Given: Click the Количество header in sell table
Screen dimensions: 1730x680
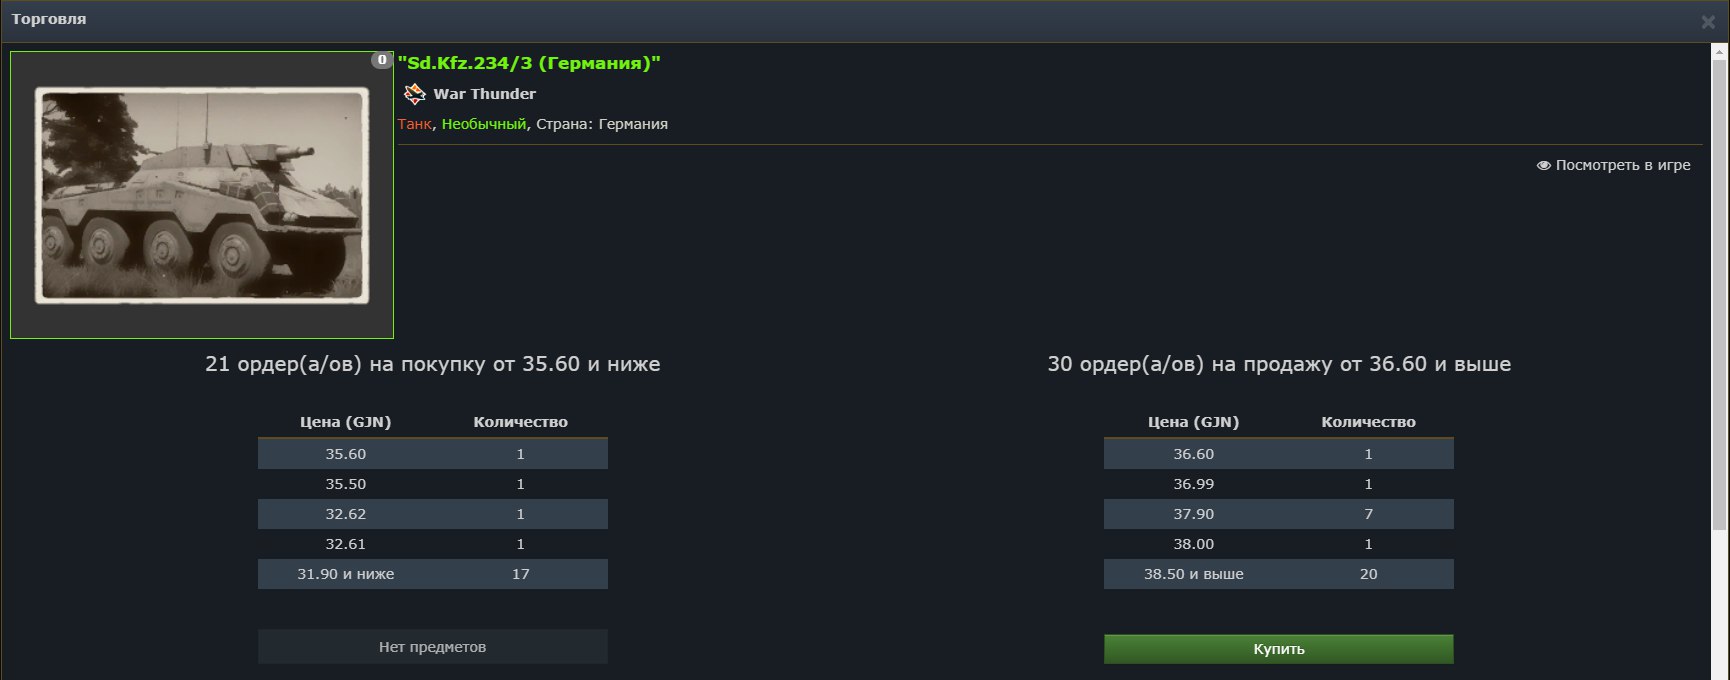Looking at the screenshot, I should click(1369, 422).
